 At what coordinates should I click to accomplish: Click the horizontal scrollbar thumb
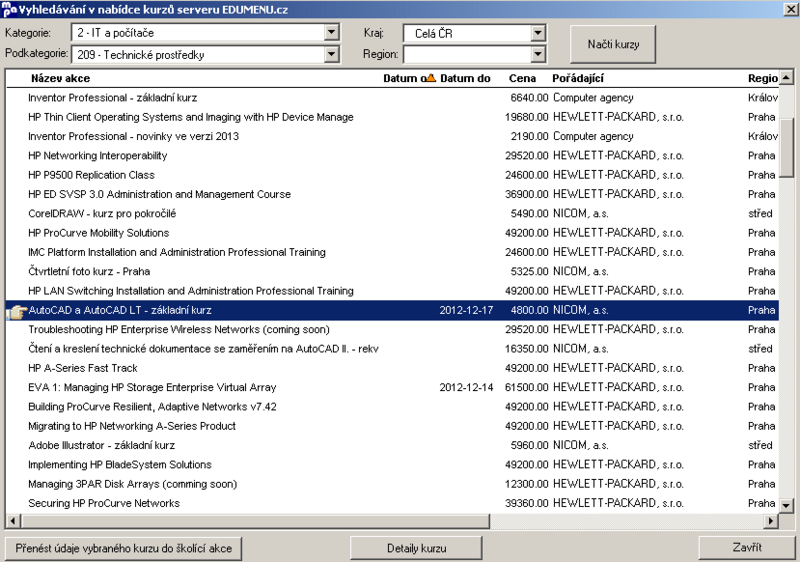(x=255, y=521)
